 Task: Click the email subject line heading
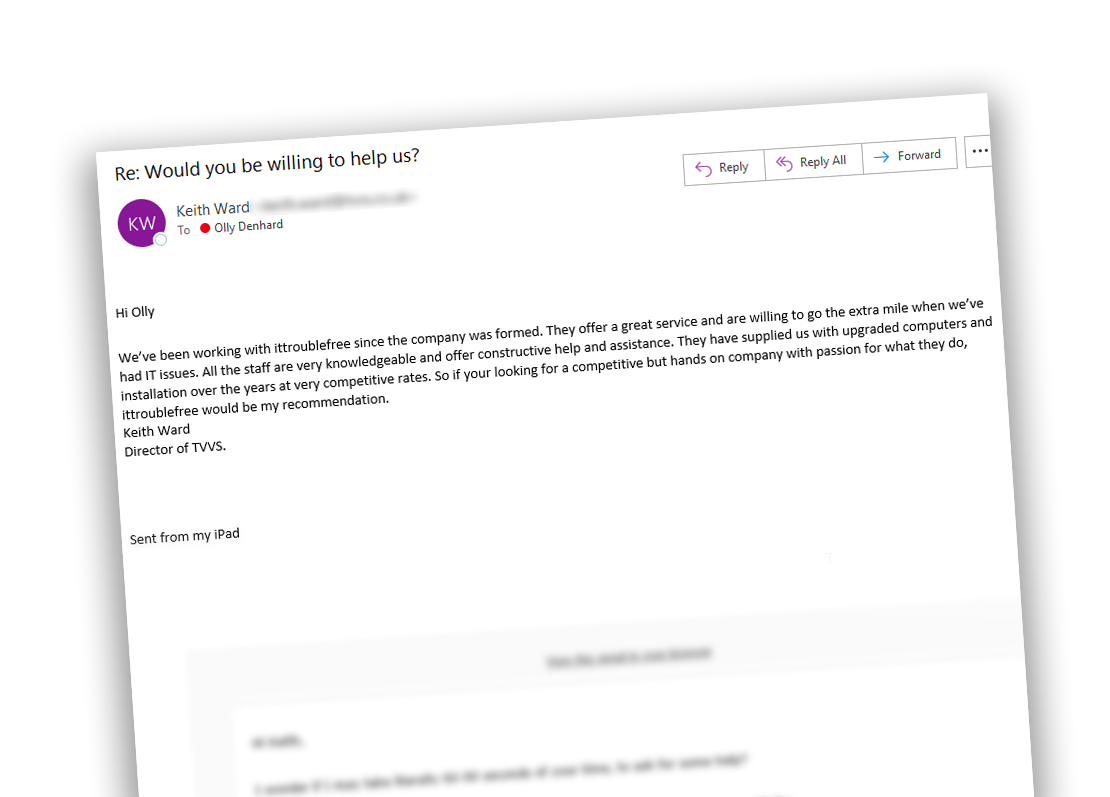pyautogui.click(x=267, y=164)
